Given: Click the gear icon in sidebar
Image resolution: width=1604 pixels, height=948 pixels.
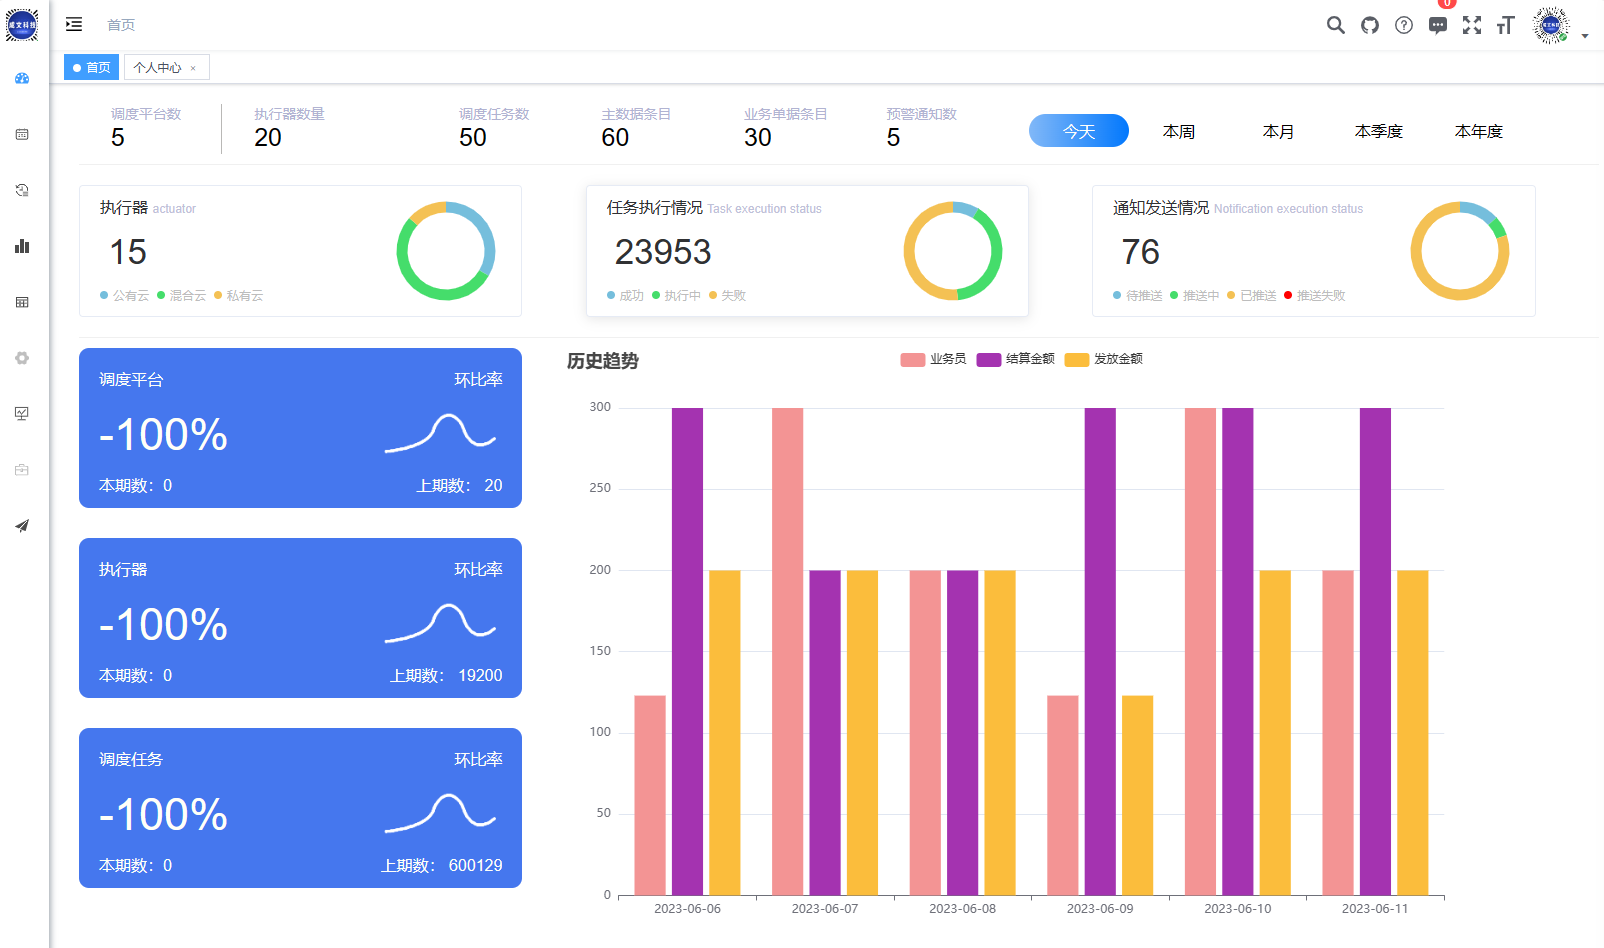Looking at the screenshot, I should (22, 358).
